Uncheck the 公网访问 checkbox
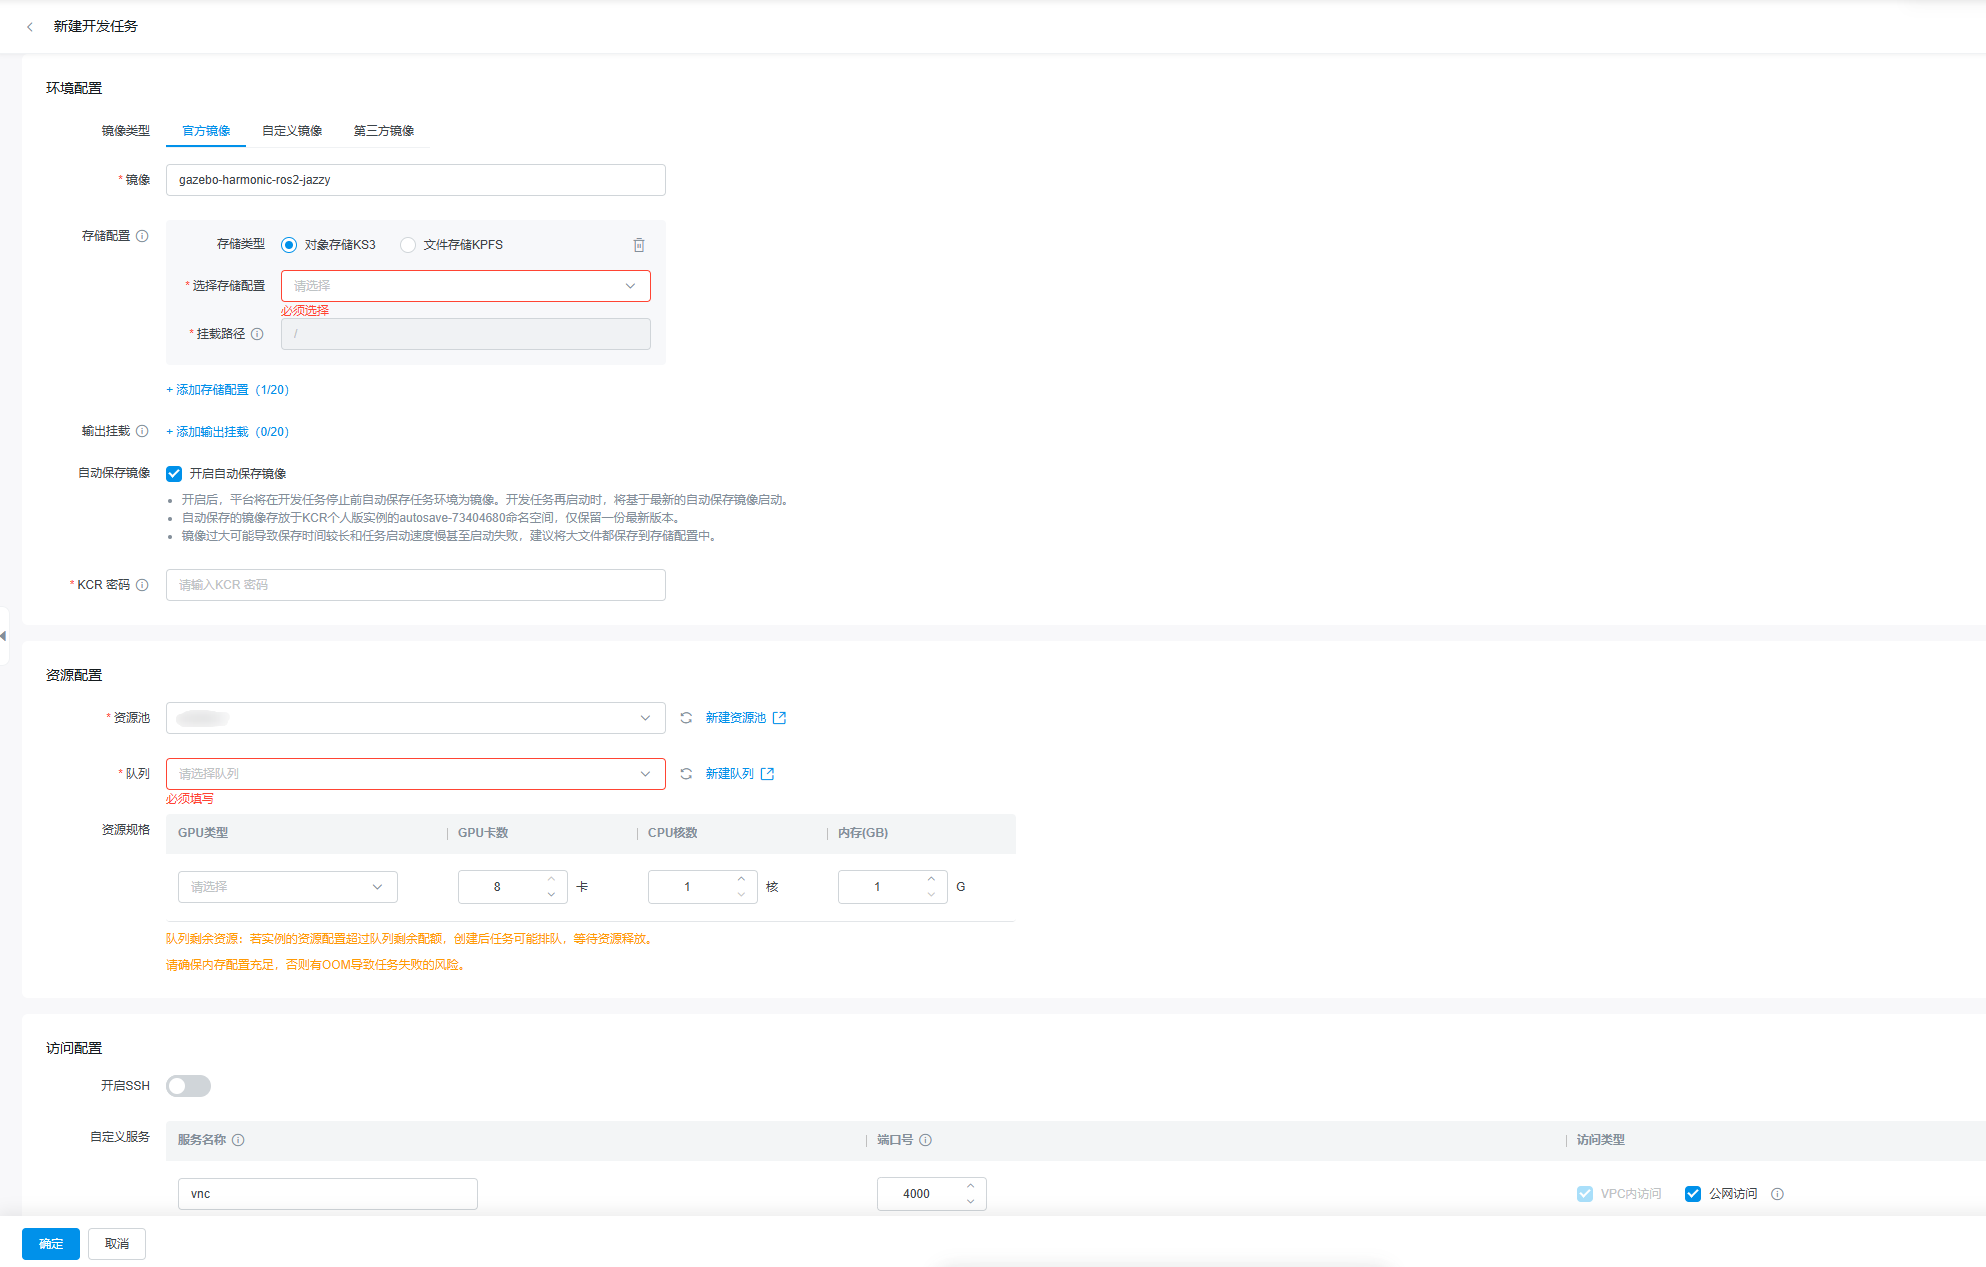 (1693, 1194)
